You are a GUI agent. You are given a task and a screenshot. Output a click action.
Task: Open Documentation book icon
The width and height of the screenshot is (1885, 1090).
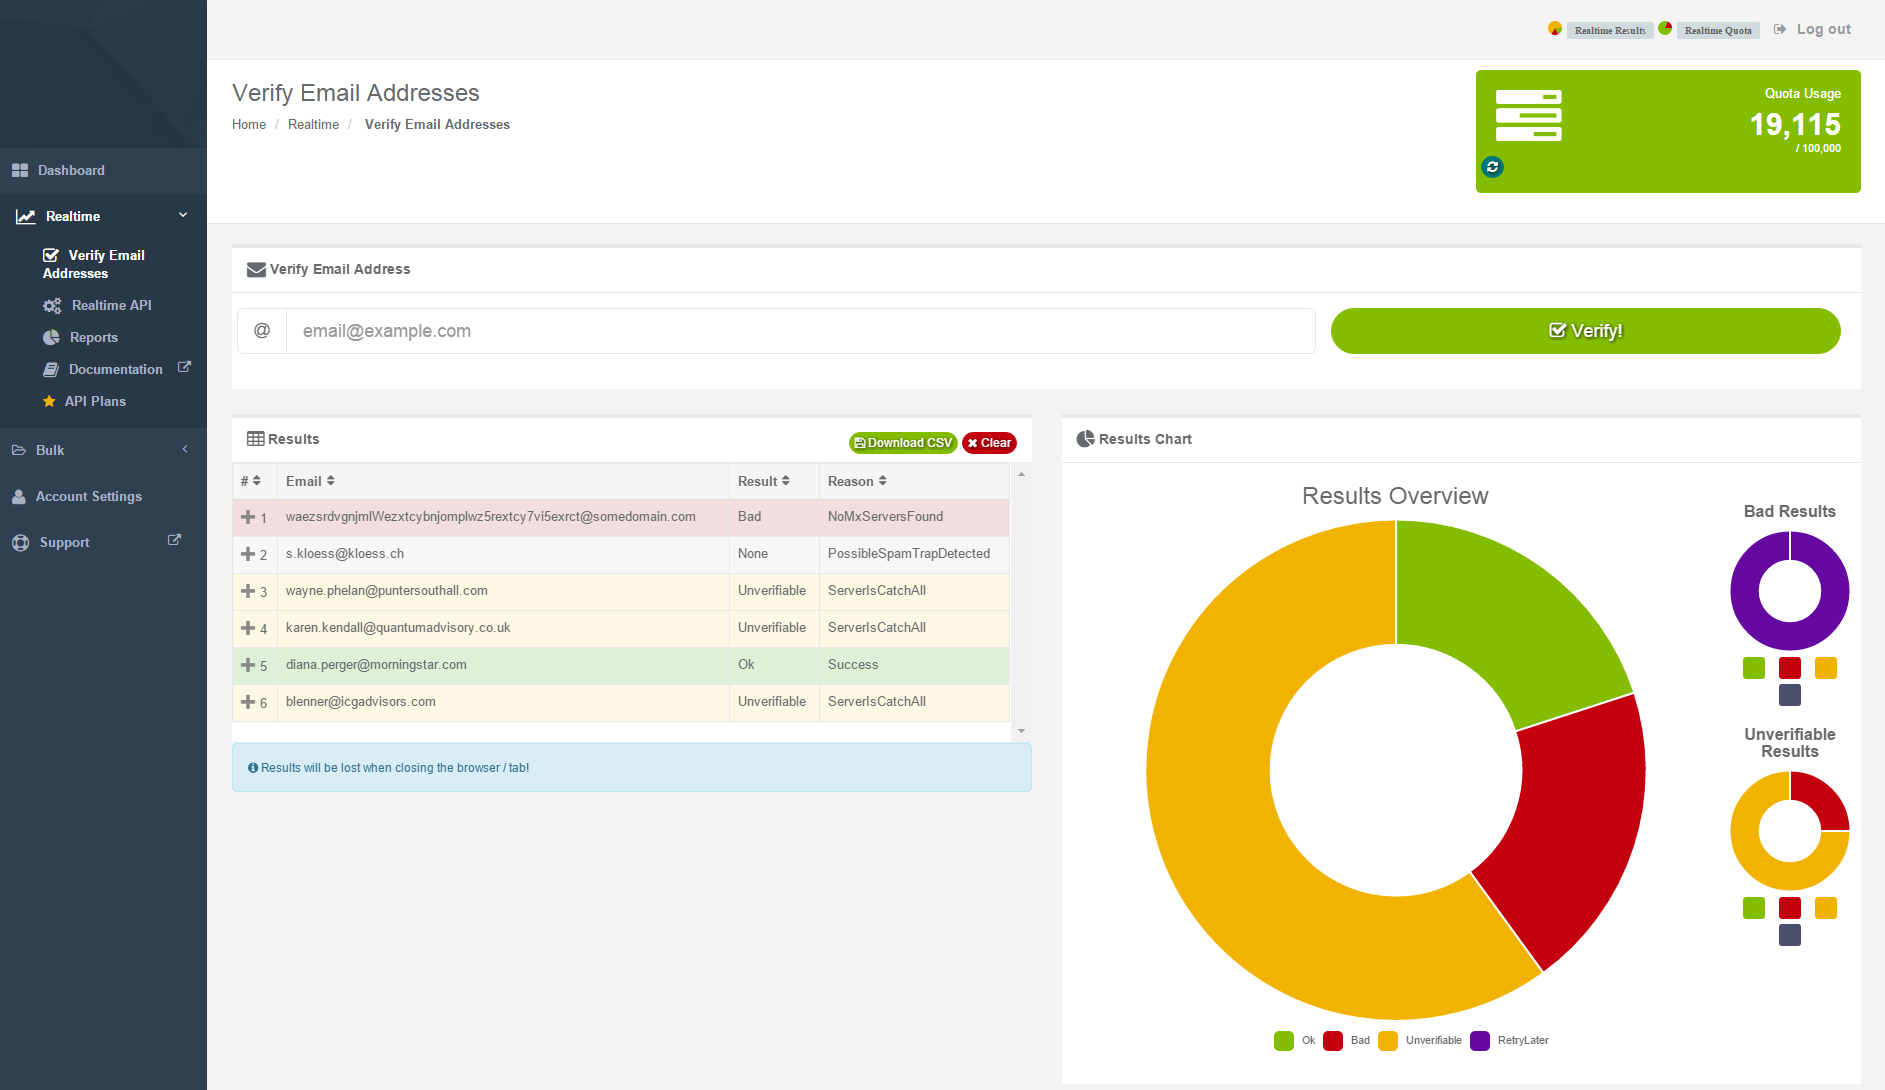(51, 370)
